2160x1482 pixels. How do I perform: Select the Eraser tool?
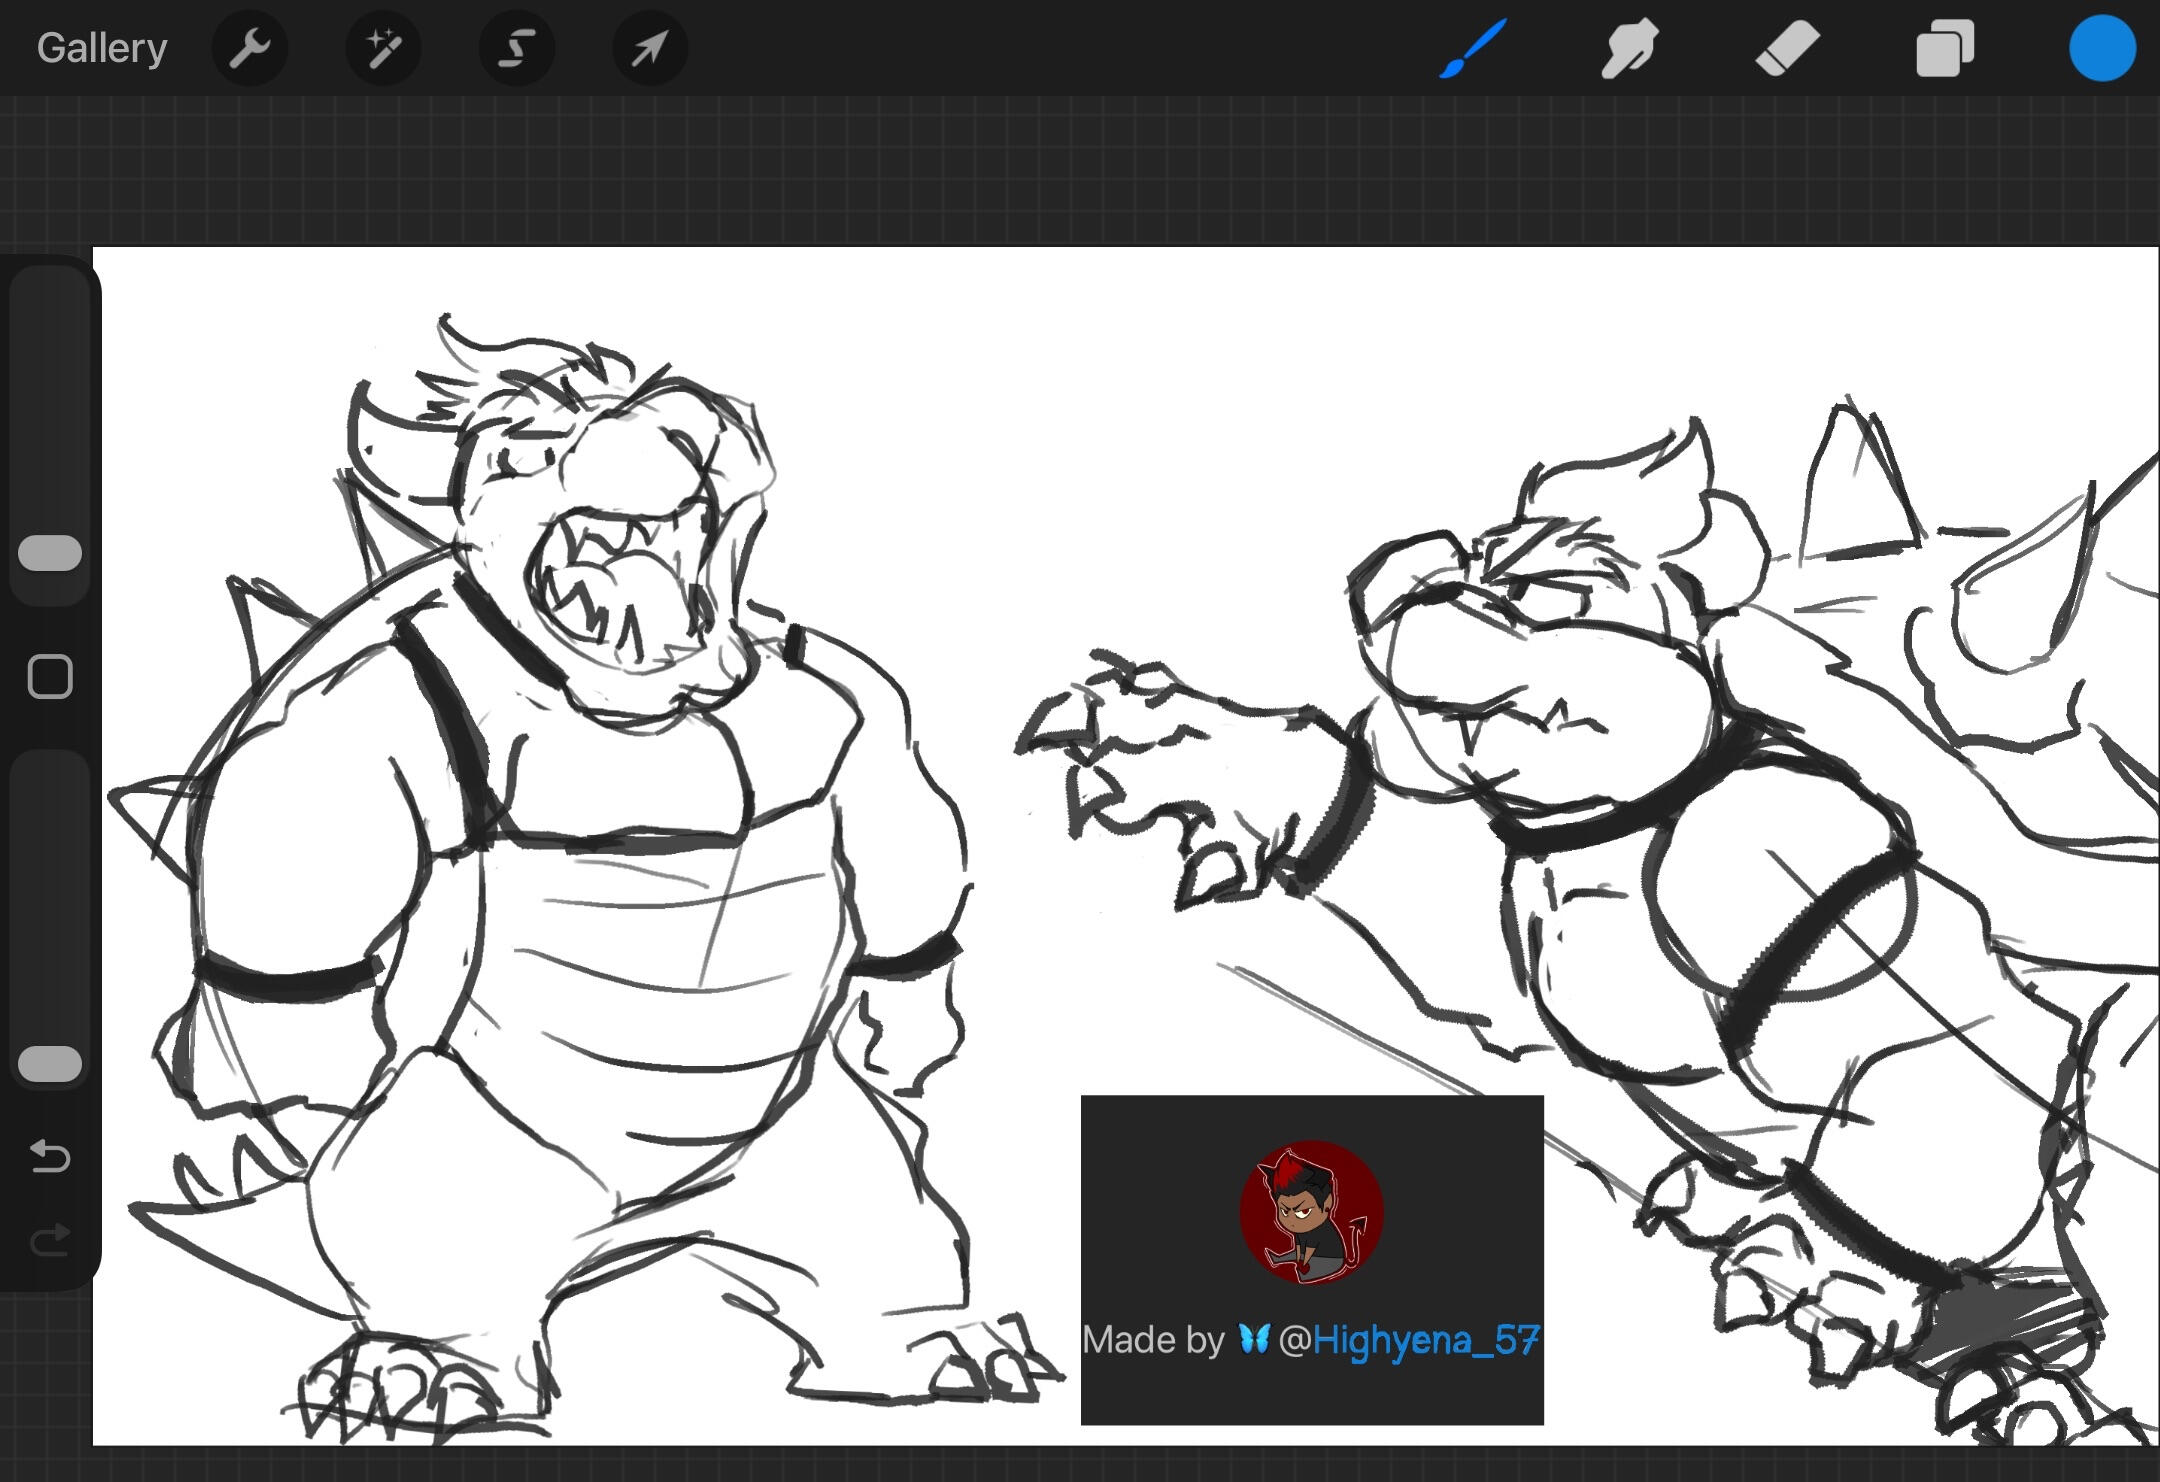(x=1787, y=48)
